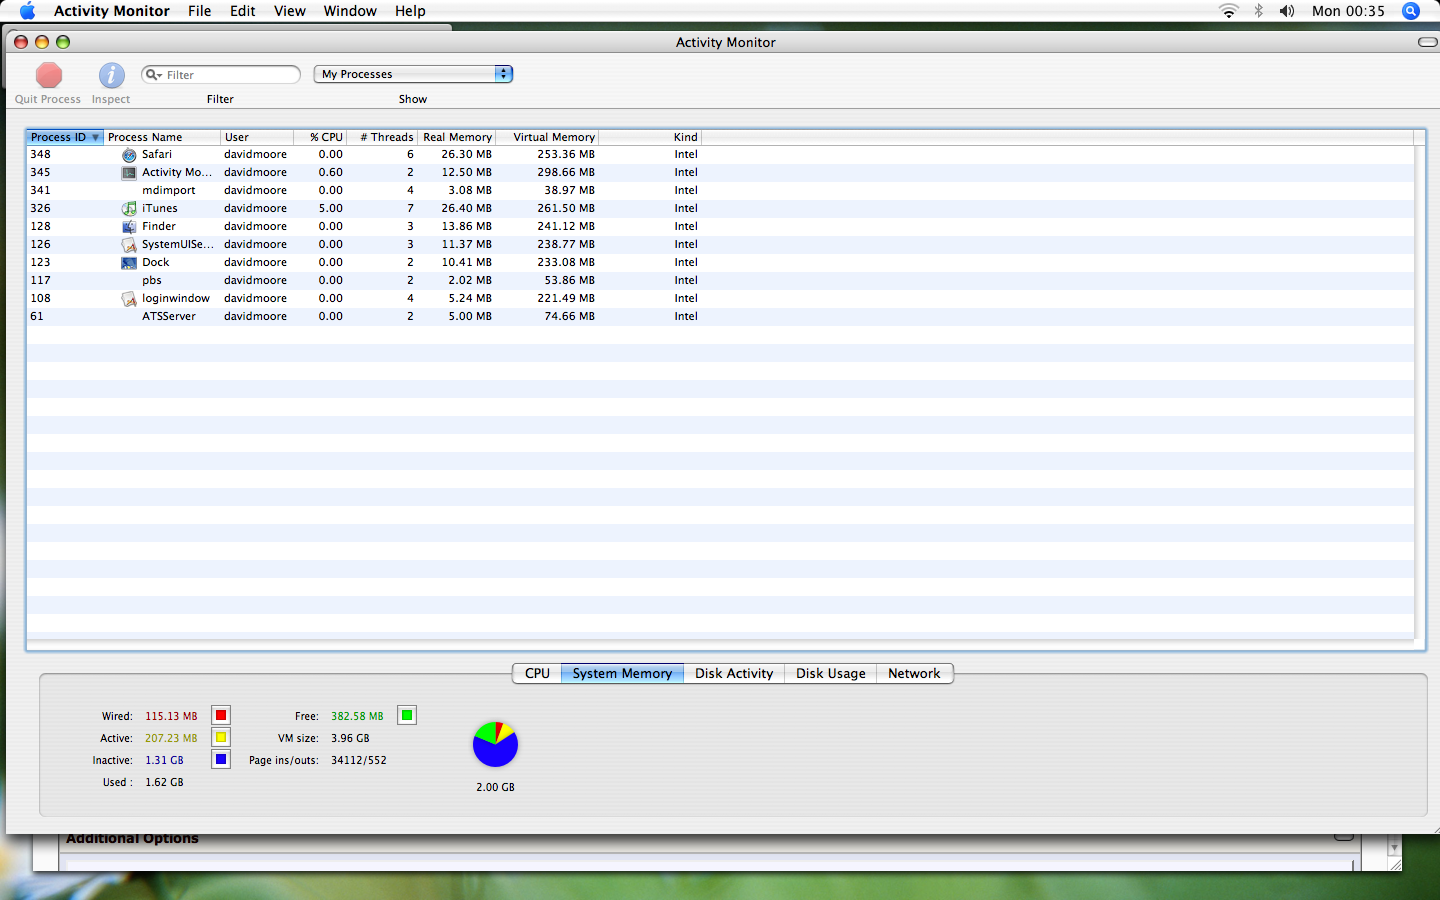Open Spotlight search
Viewport: 1440px width, 900px height.
[x=1411, y=11]
